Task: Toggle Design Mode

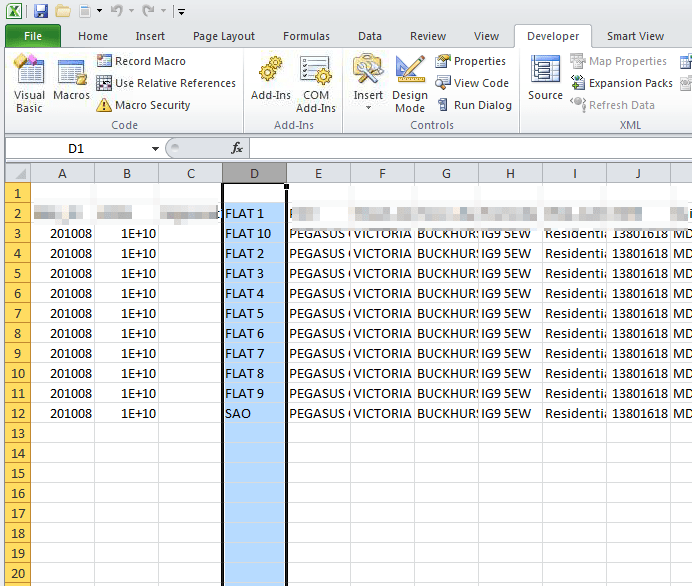Action: coord(410,83)
